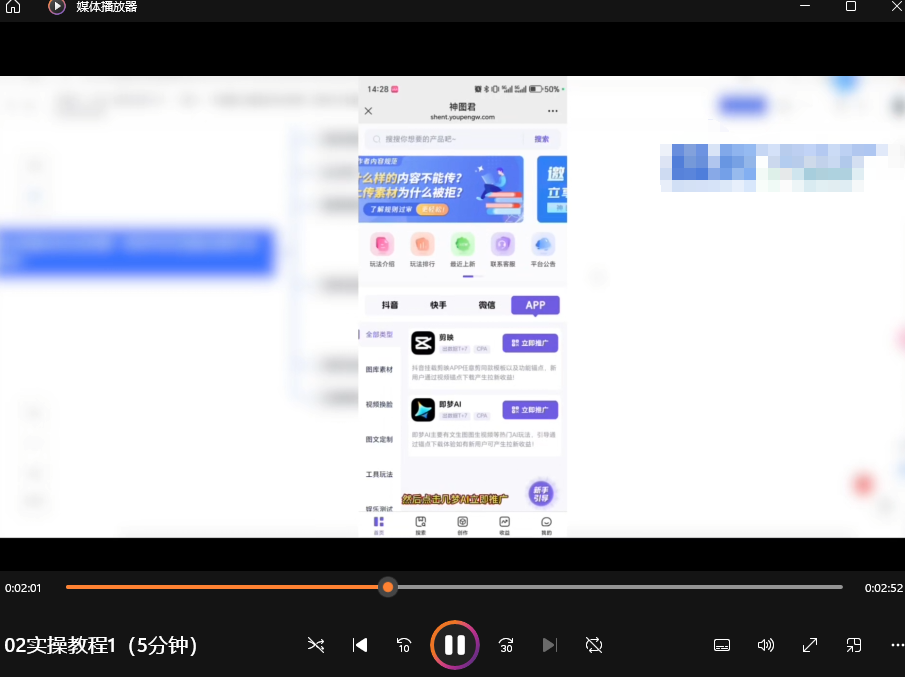Open more options ellipsis in player bar
This screenshot has height=677, width=905.
(897, 645)
